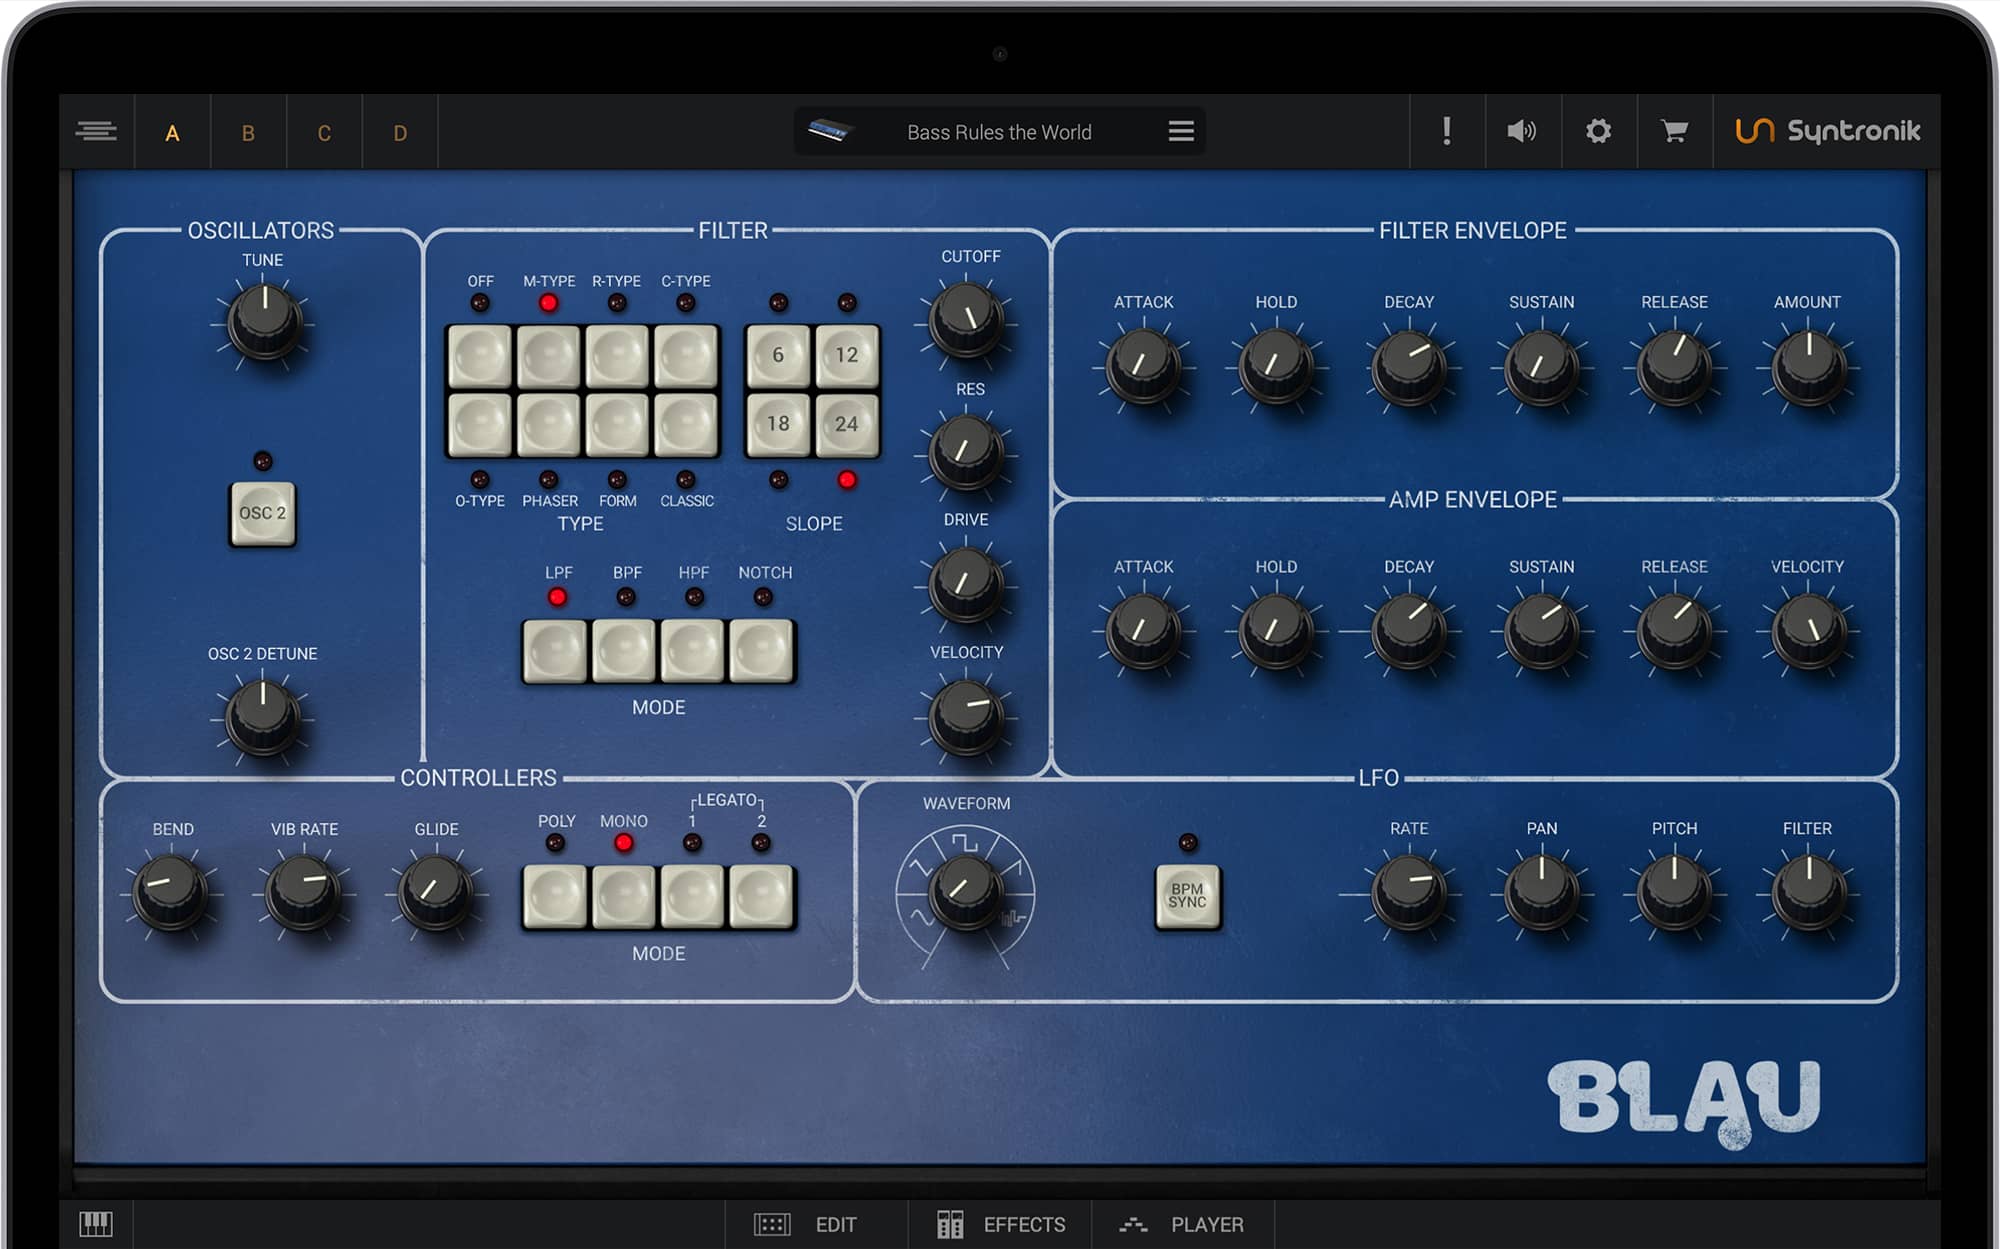Click the filter CUTOFF knob
This screenshot has width=2000, height=1249.
(966, 319)
